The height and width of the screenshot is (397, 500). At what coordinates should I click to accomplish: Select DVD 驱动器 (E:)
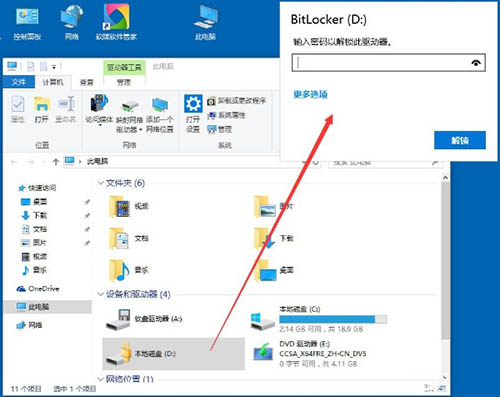pyautogui.click(x=310, y=354)
